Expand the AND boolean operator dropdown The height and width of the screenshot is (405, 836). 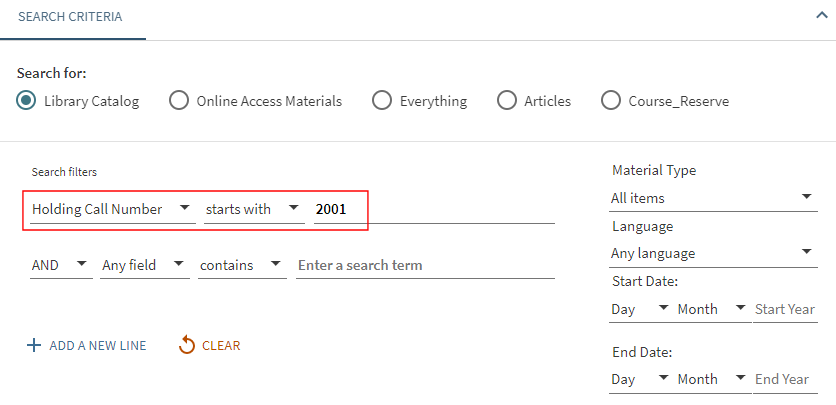coord(59,265)
